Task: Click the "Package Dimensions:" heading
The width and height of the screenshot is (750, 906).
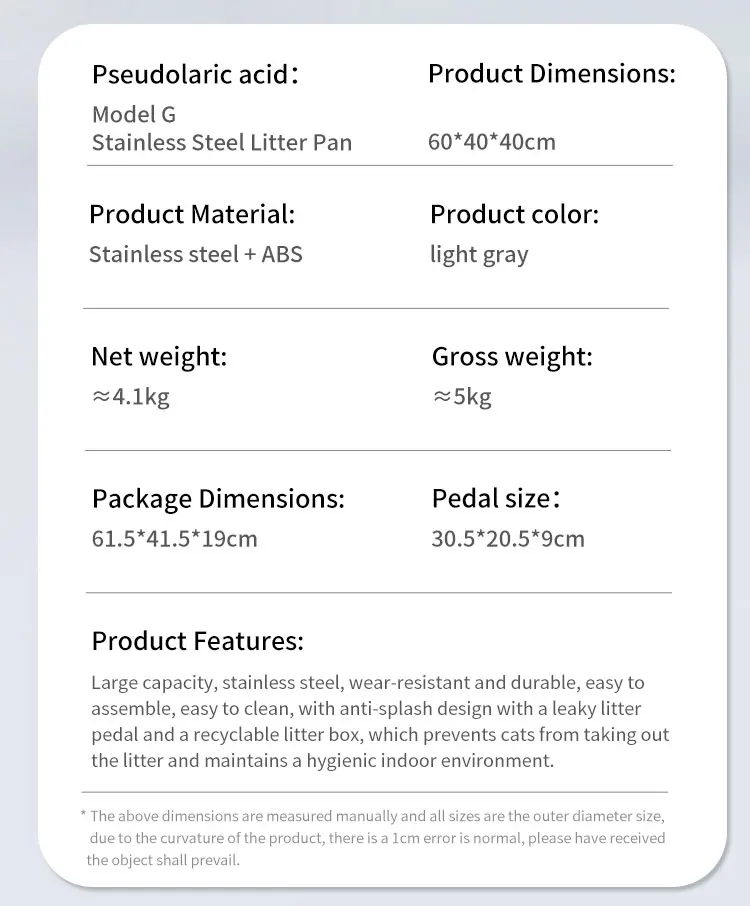Action: [218, 499]
